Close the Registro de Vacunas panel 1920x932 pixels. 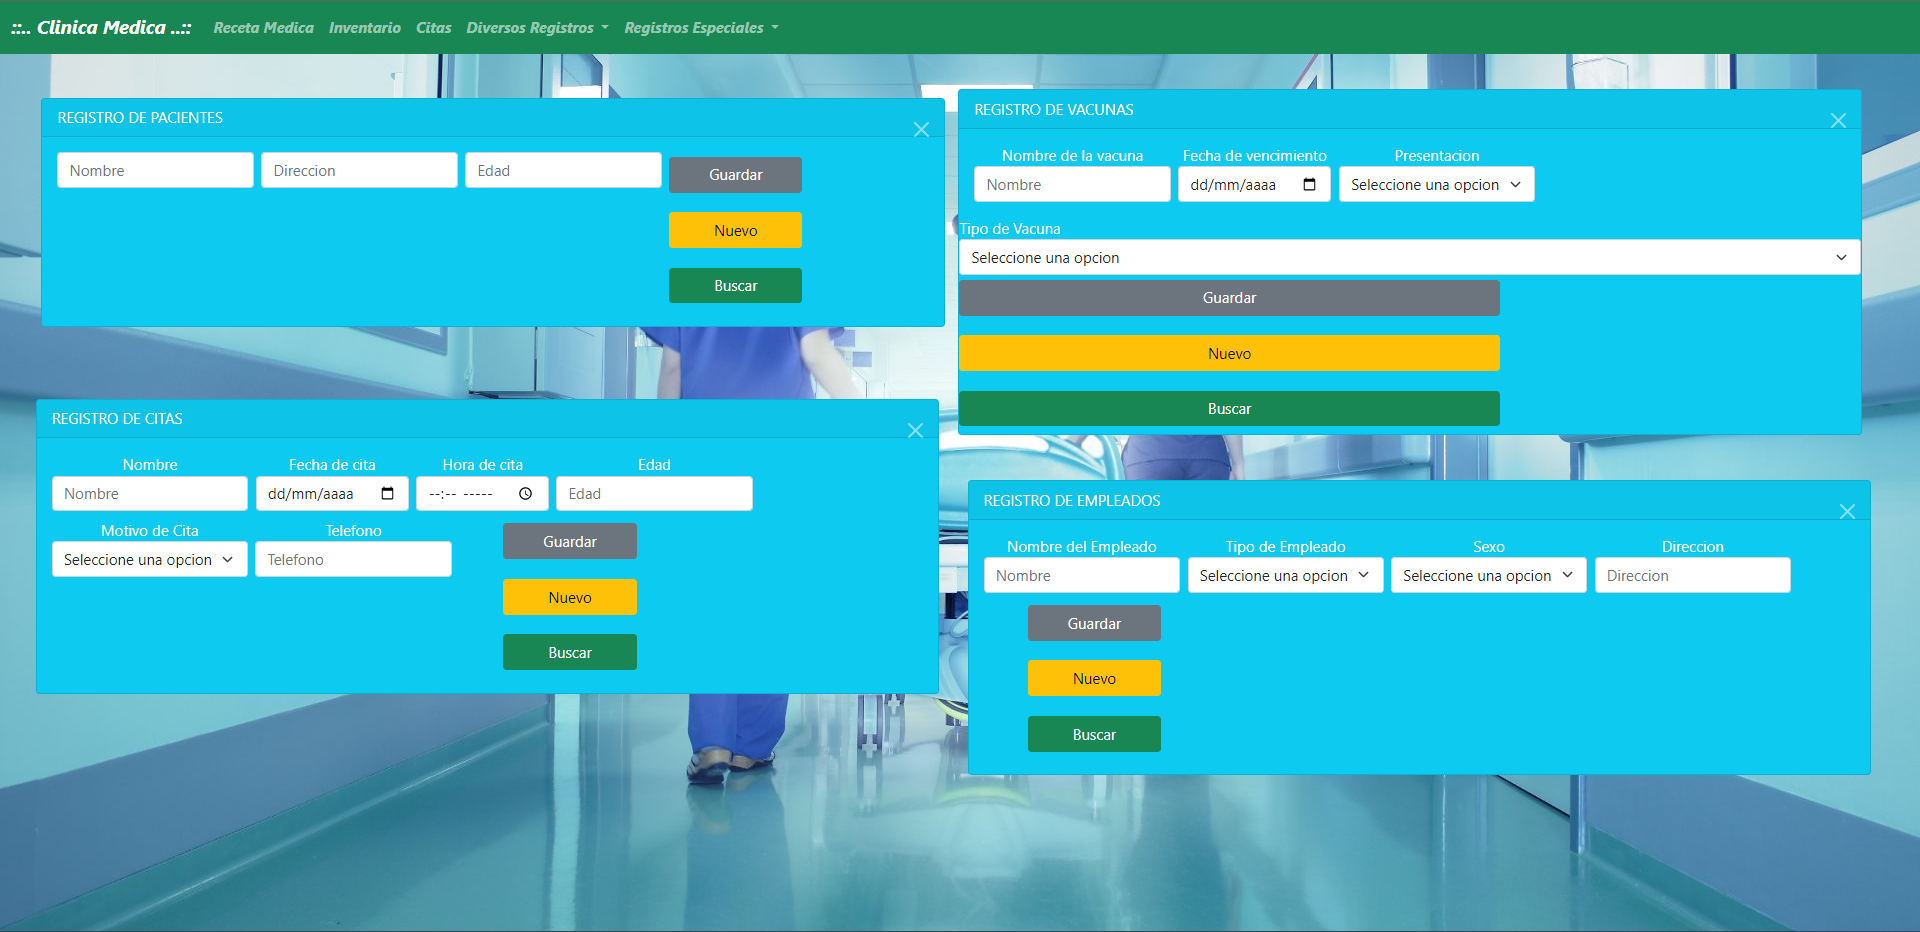click(x=1838, y=121)
